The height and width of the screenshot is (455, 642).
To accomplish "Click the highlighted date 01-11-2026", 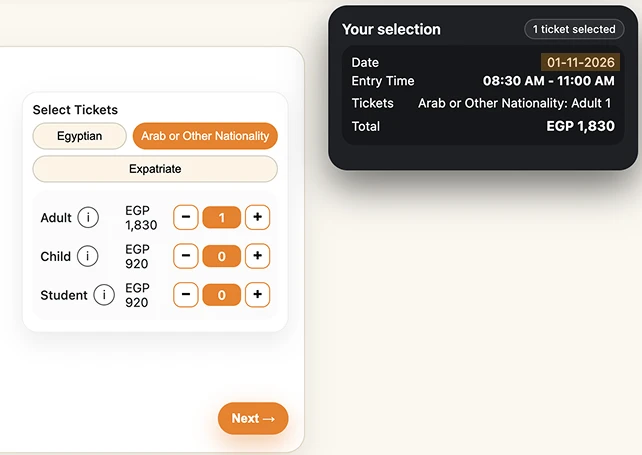I will click(581, 62).
